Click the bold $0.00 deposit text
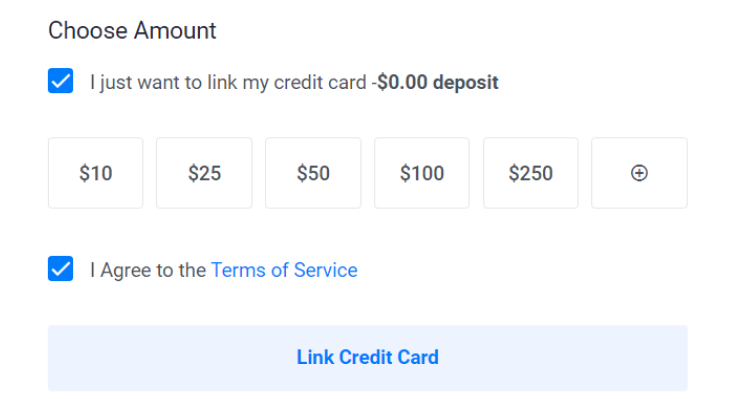The image size is (753, 399). tap(437, 82)
